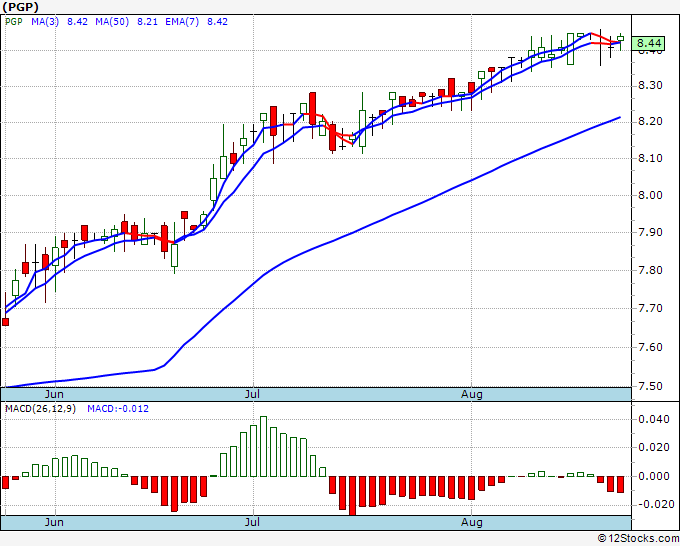The width and height of the screenshot is (680, 546).
Task: Click the 0.000 MACD axis label
Action: pos(654,476)
